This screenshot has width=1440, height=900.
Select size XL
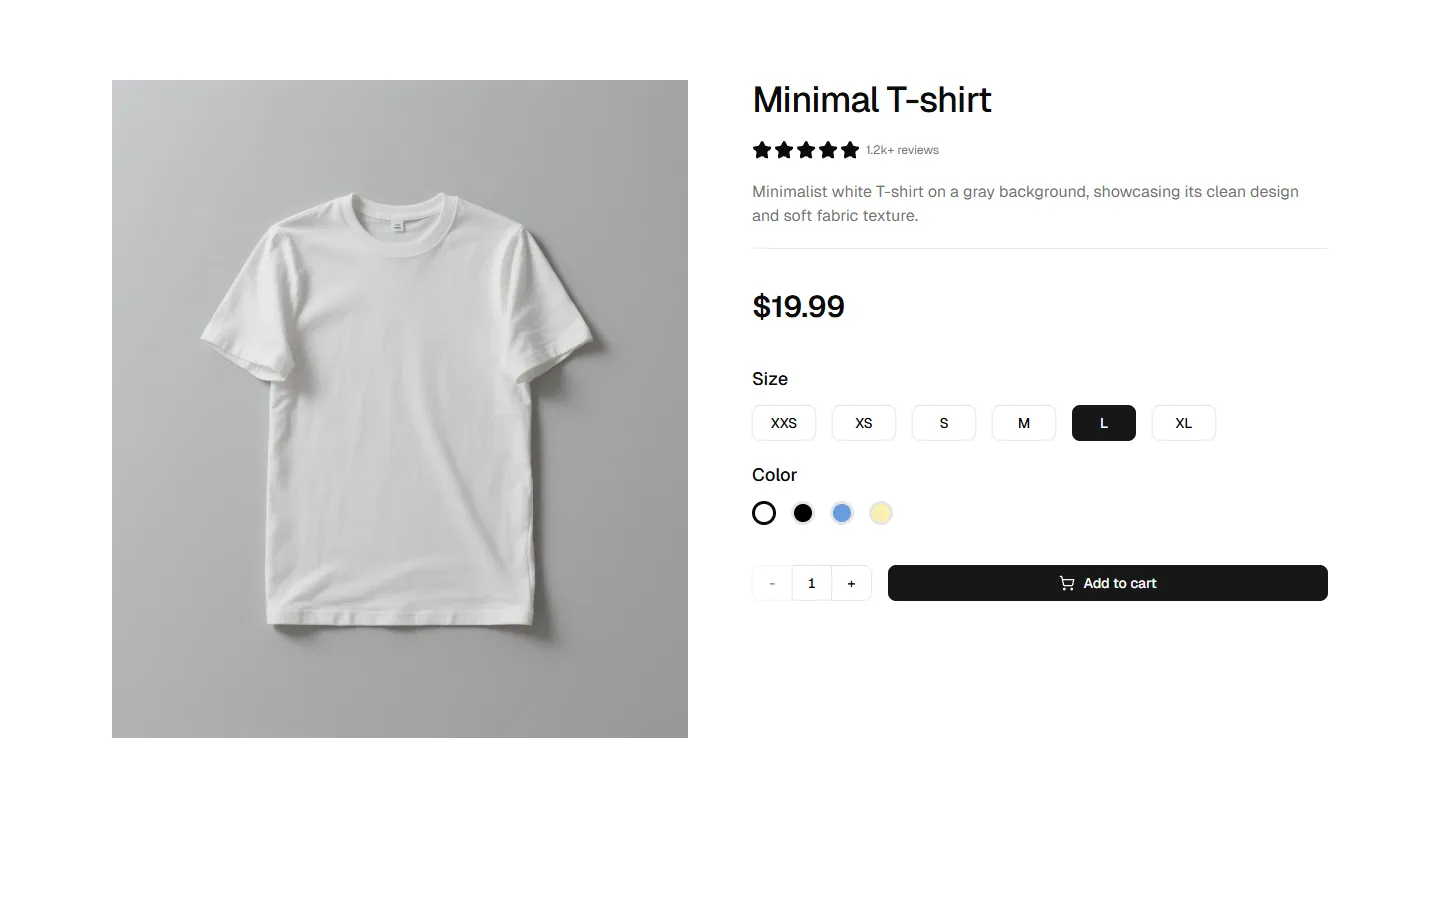click(x=1183, y=422)
